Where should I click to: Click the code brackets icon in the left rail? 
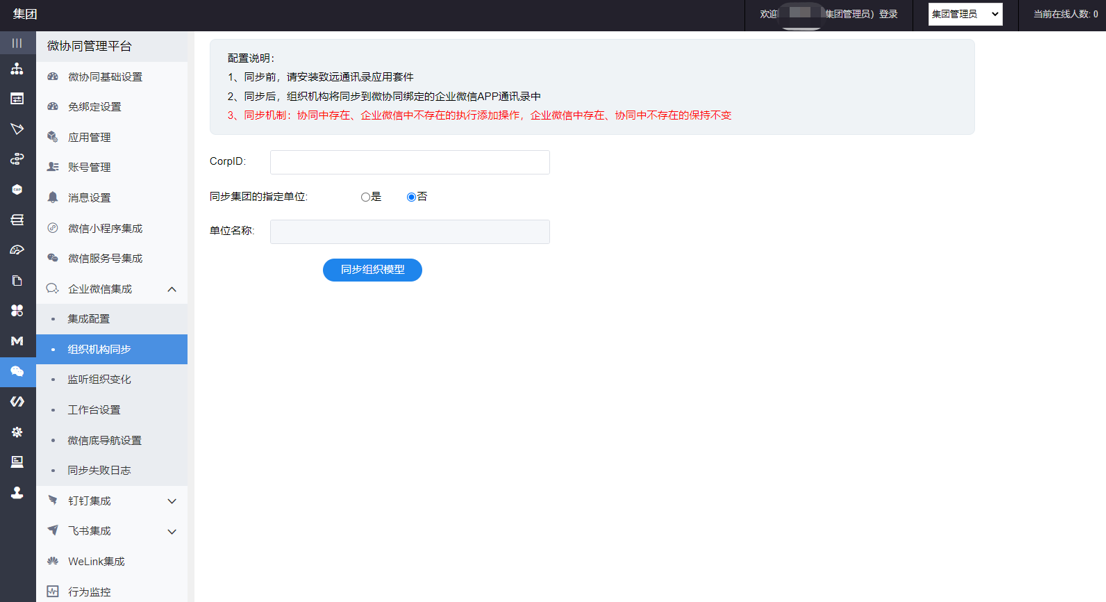point(17,401)
